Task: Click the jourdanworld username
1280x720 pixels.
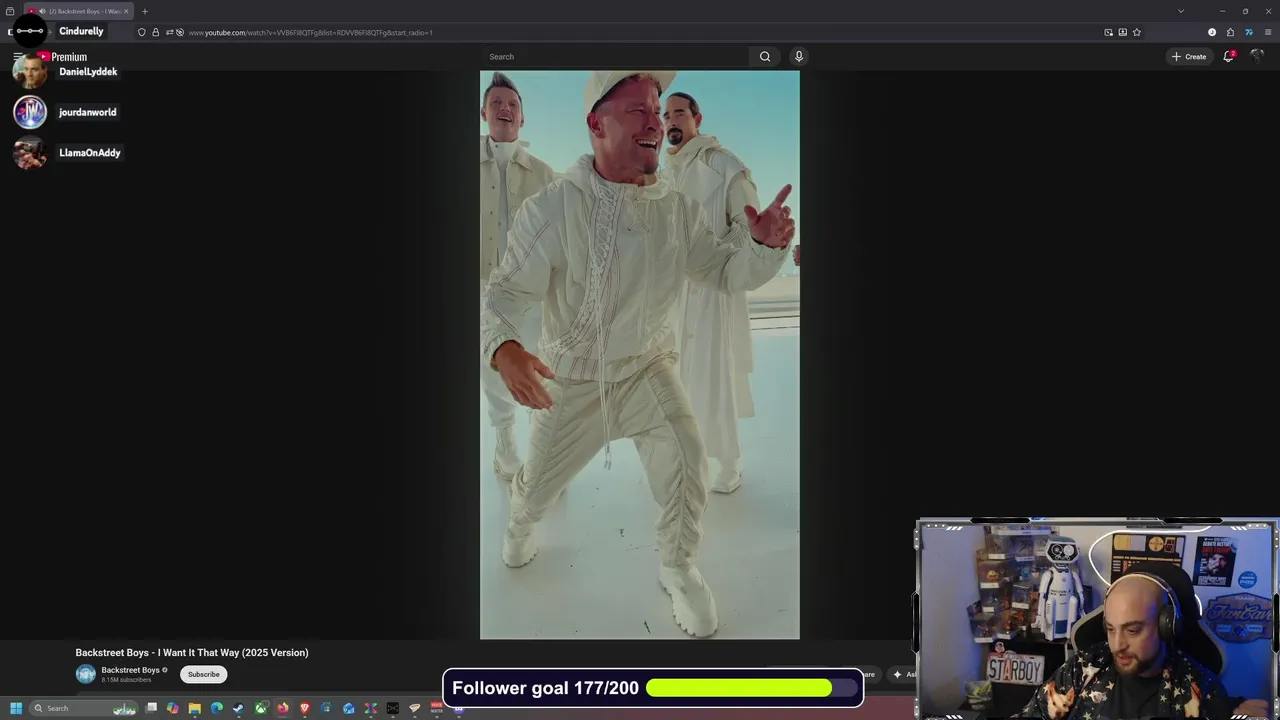Action: (88, 112)
